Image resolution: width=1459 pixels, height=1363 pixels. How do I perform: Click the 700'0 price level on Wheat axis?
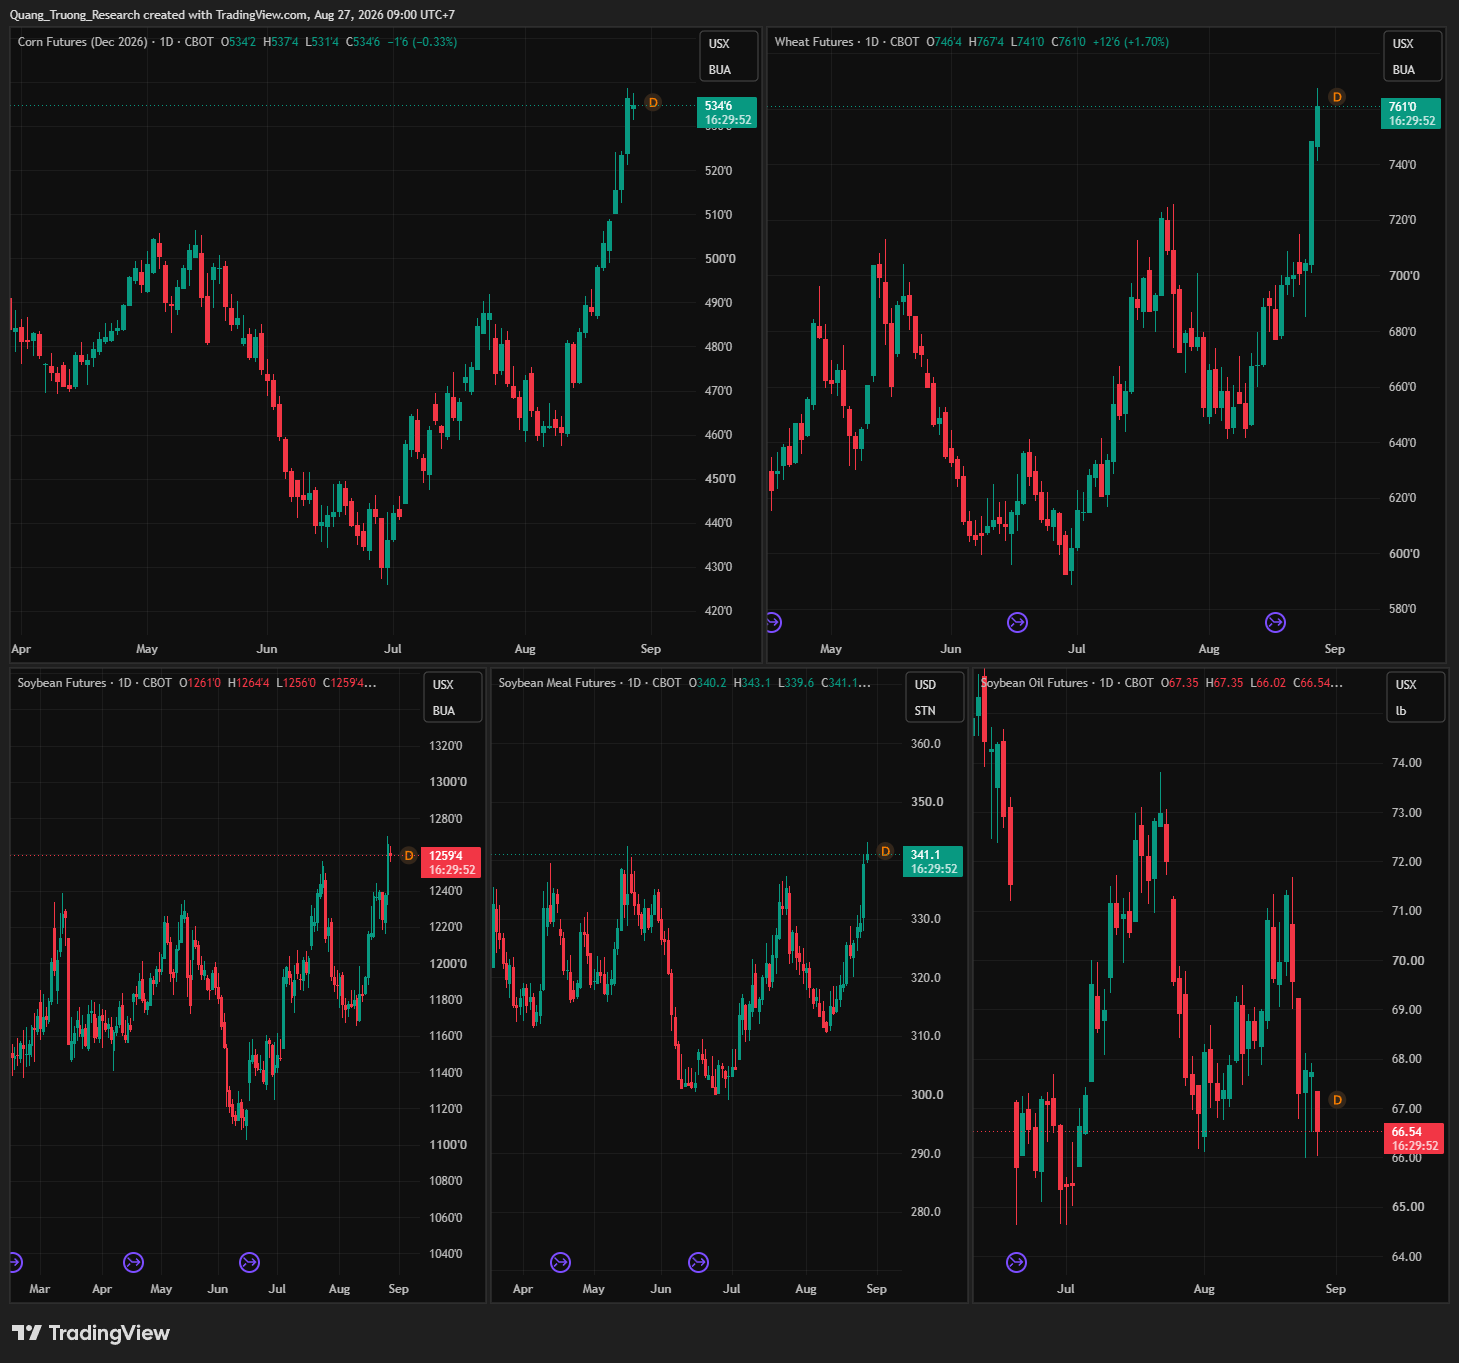[x=1404, y=276]
